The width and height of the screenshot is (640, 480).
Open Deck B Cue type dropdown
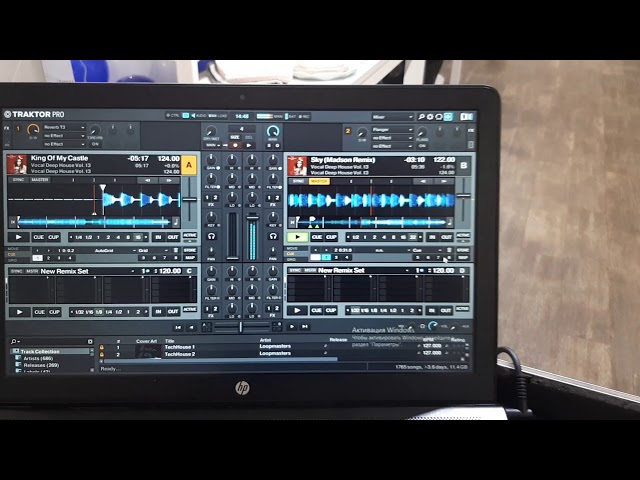click(427, 250)
